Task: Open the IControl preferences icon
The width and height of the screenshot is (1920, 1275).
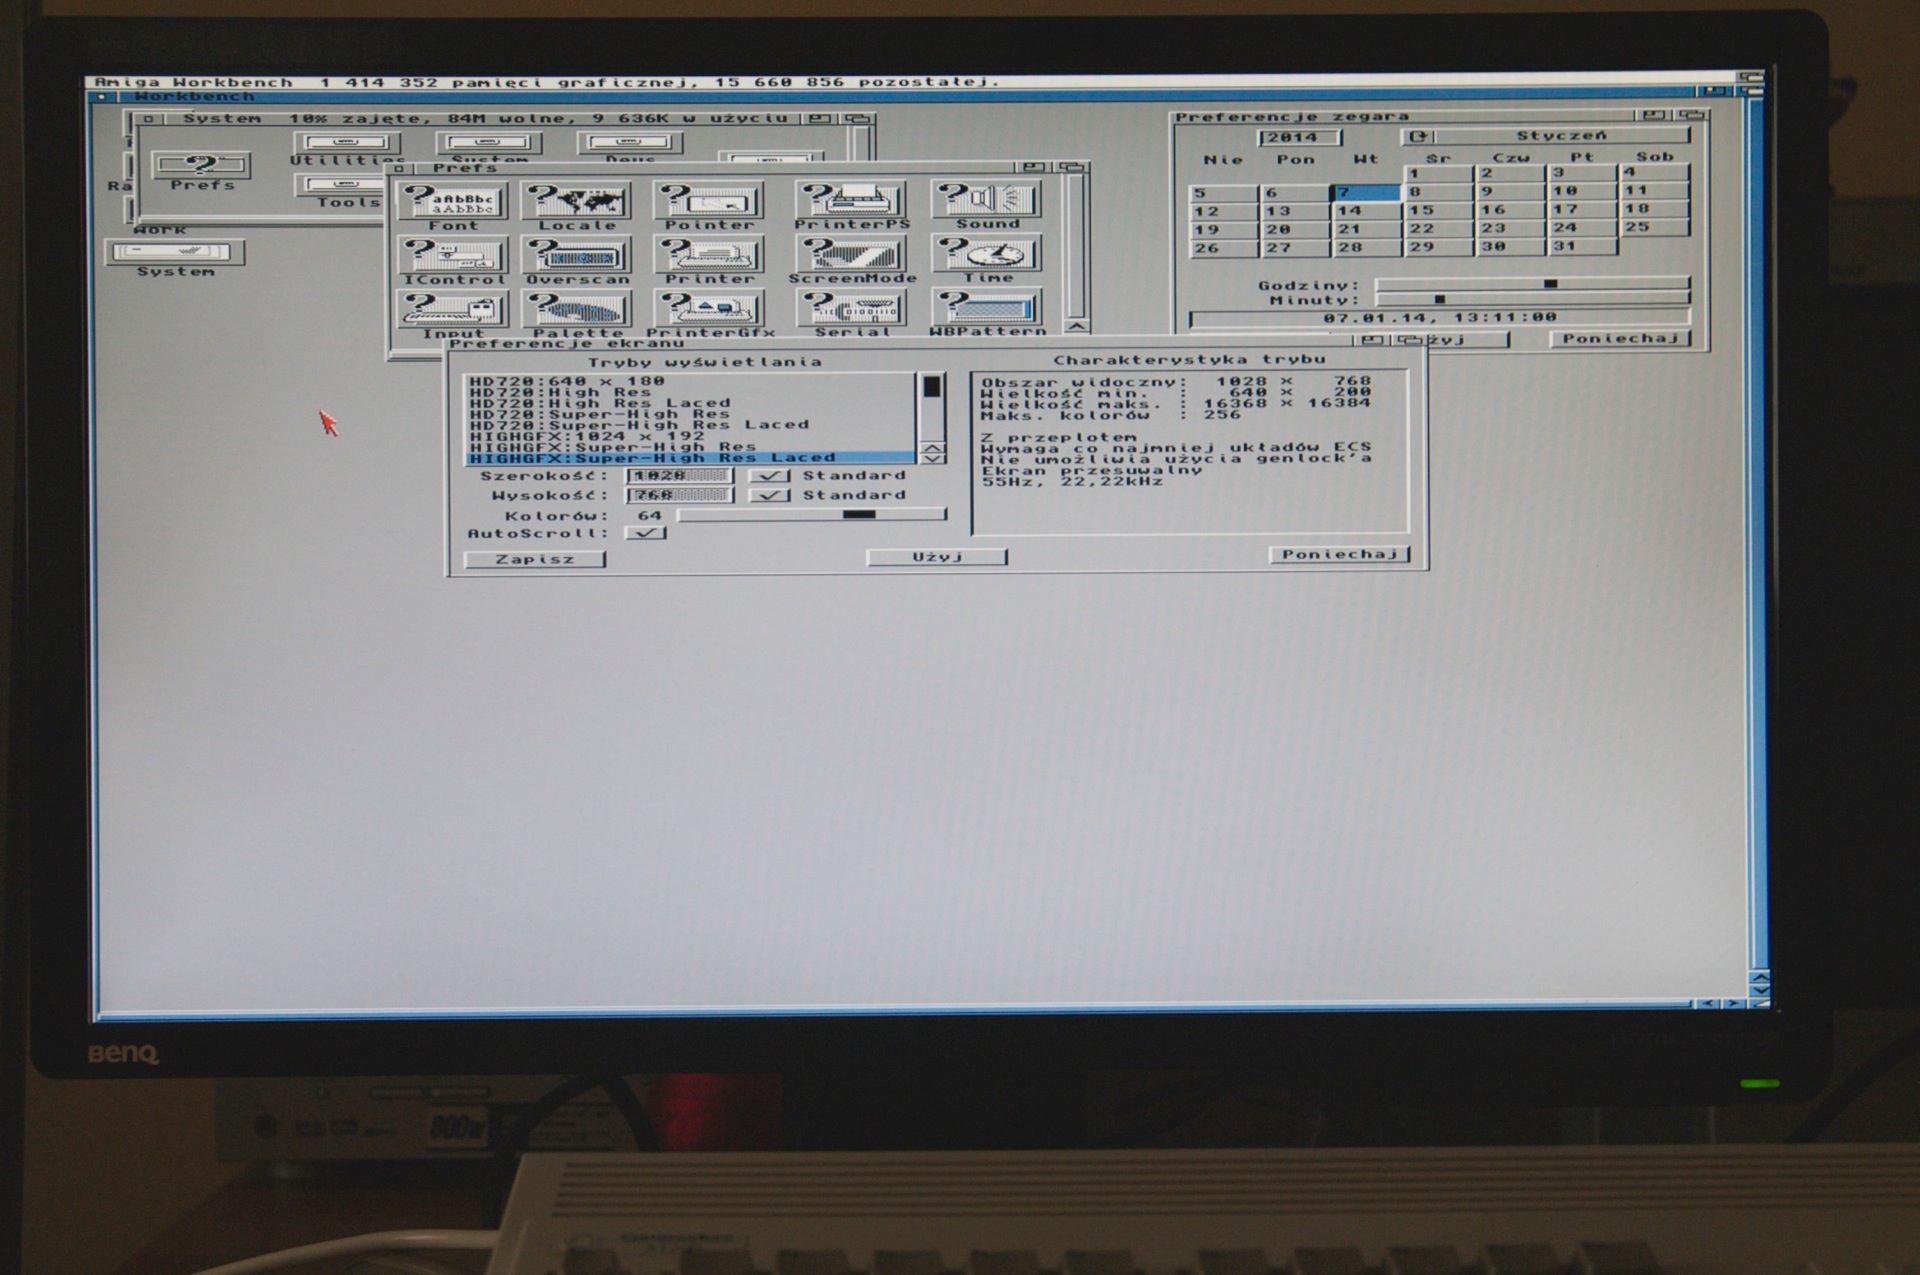Action: [453, 260]
